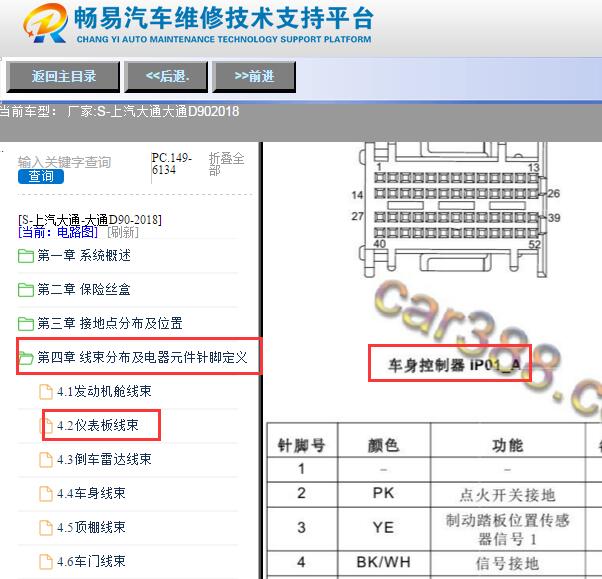Viewport: 602px width, 579px height.
Task: Click the 信号接地 function cell
Action: point(507,564)
